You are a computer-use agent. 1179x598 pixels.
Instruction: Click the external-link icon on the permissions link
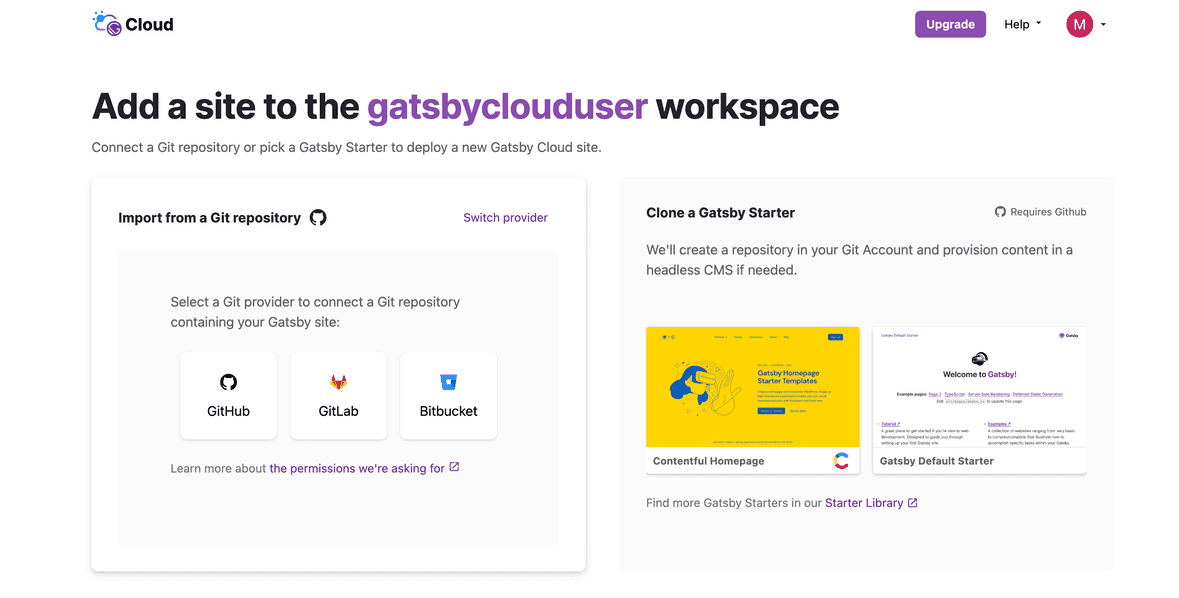tap(454, 467)
